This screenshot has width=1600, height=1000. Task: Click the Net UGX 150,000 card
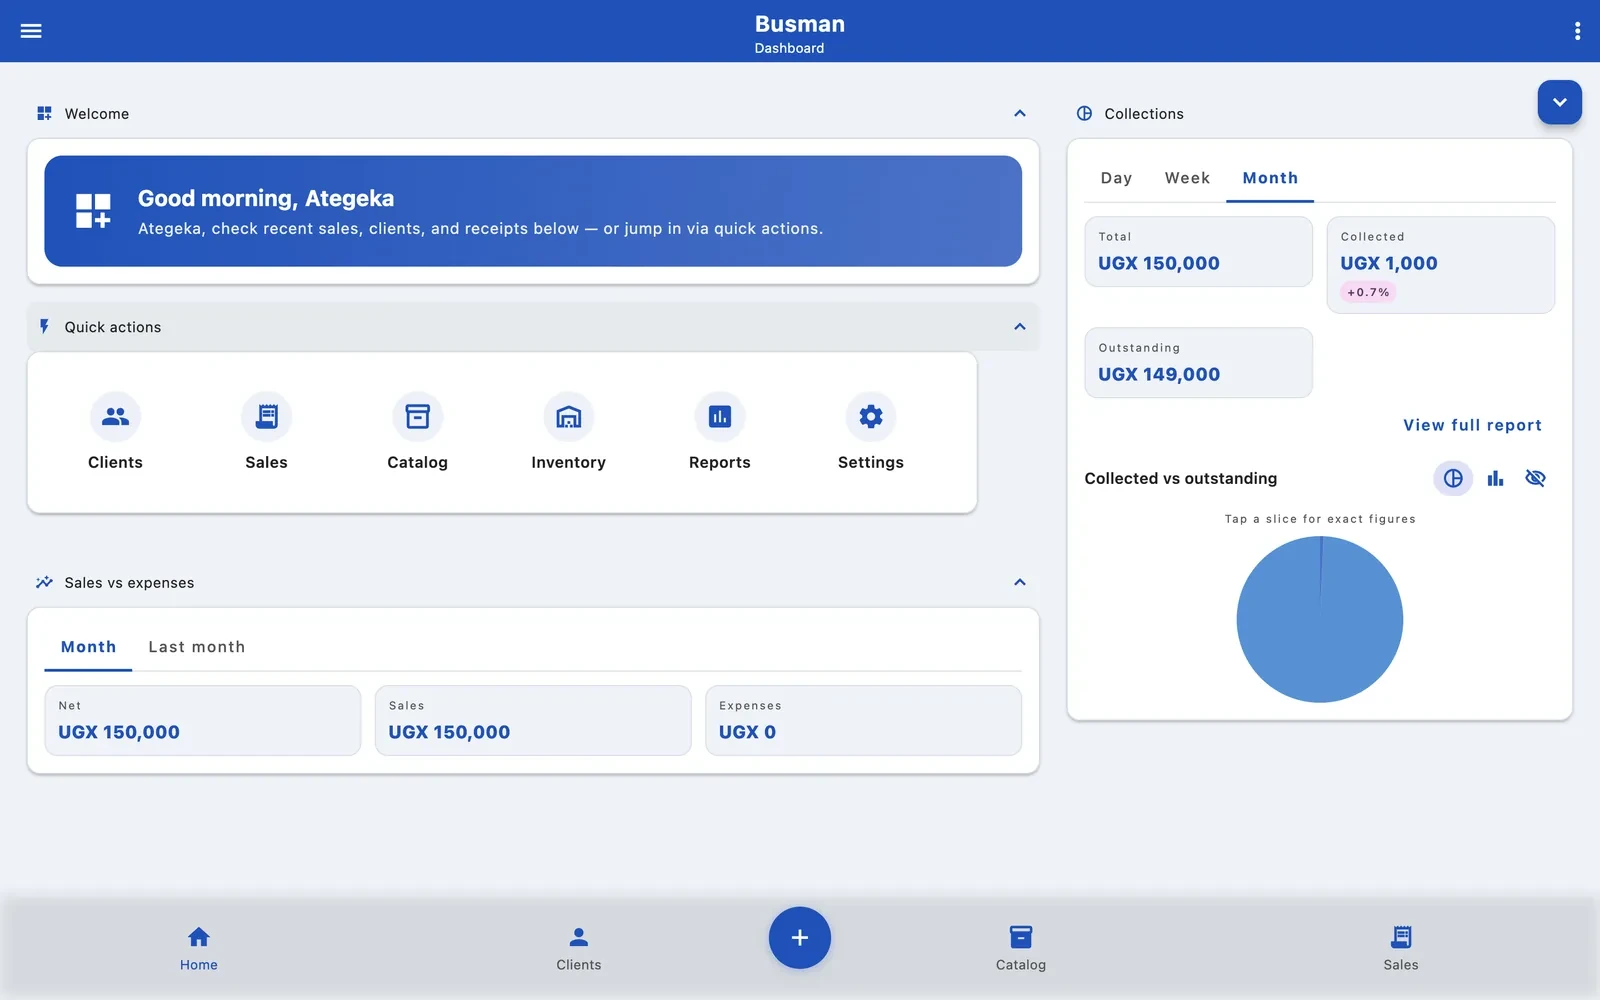coord(203,720)
